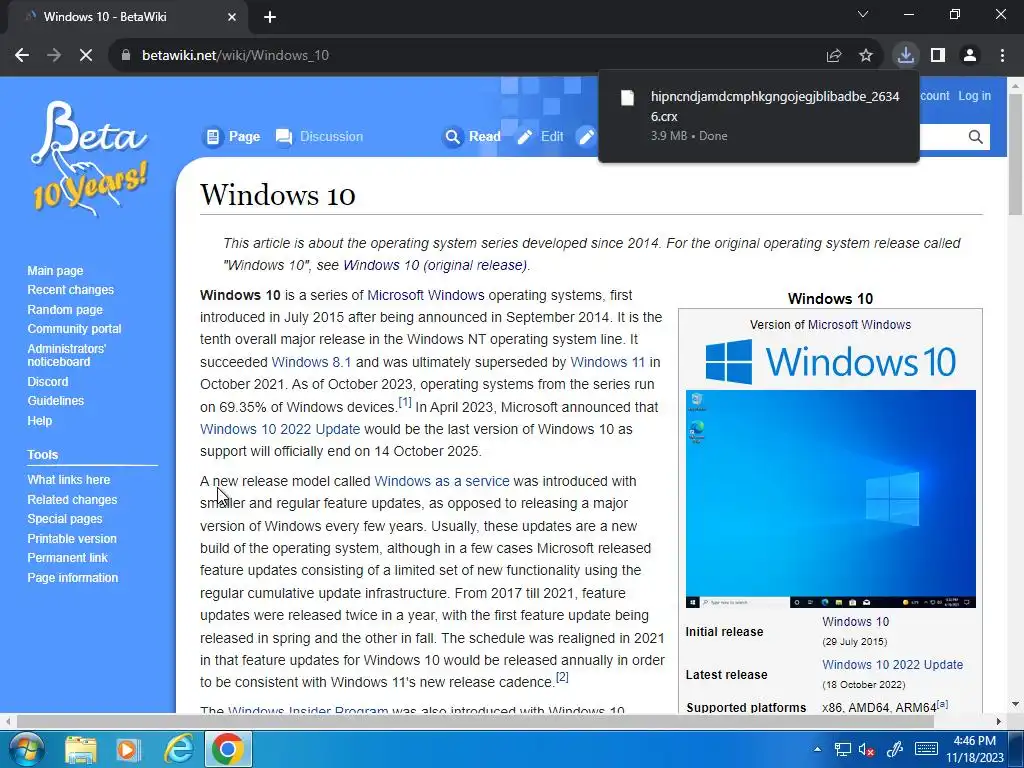Follow the Windows 8.1 link

(311, 362)
